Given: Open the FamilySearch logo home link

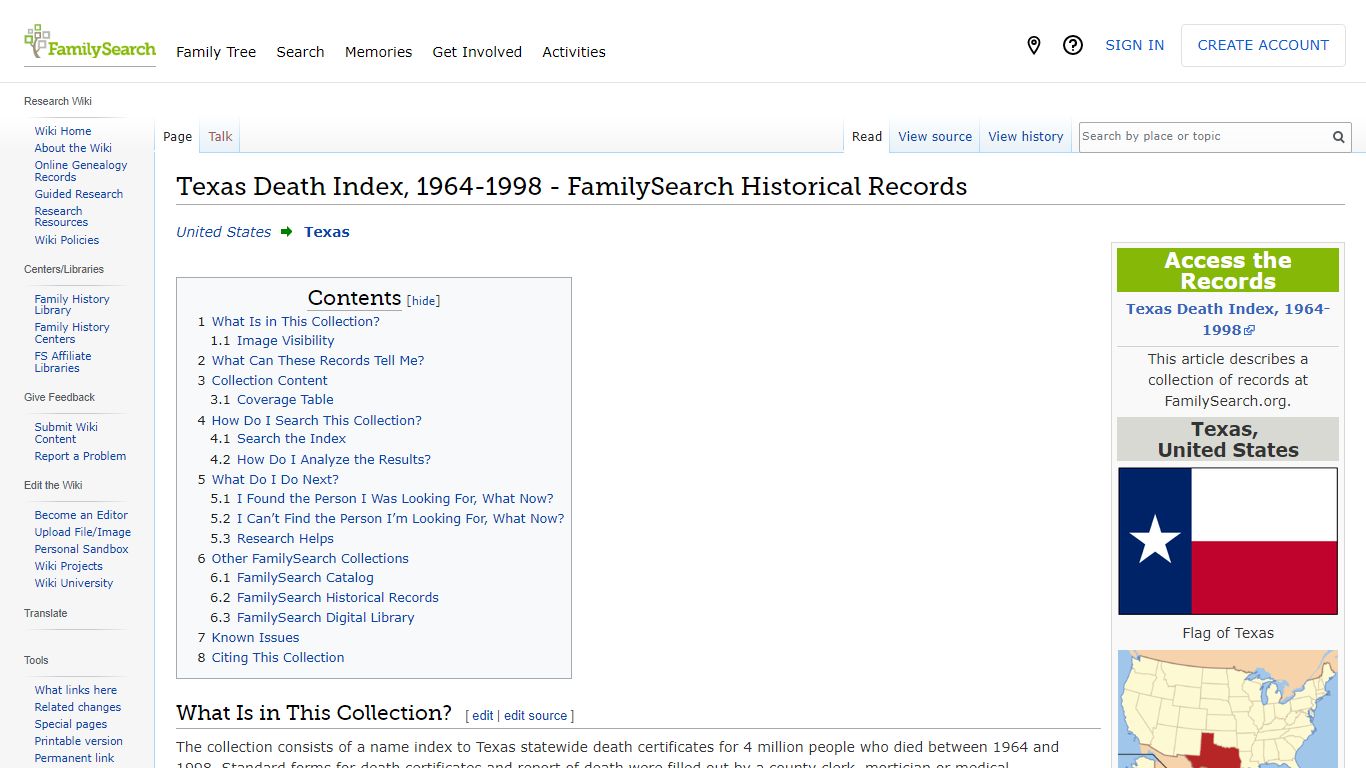Looking at the screenshot, I should tap(90, 44).
